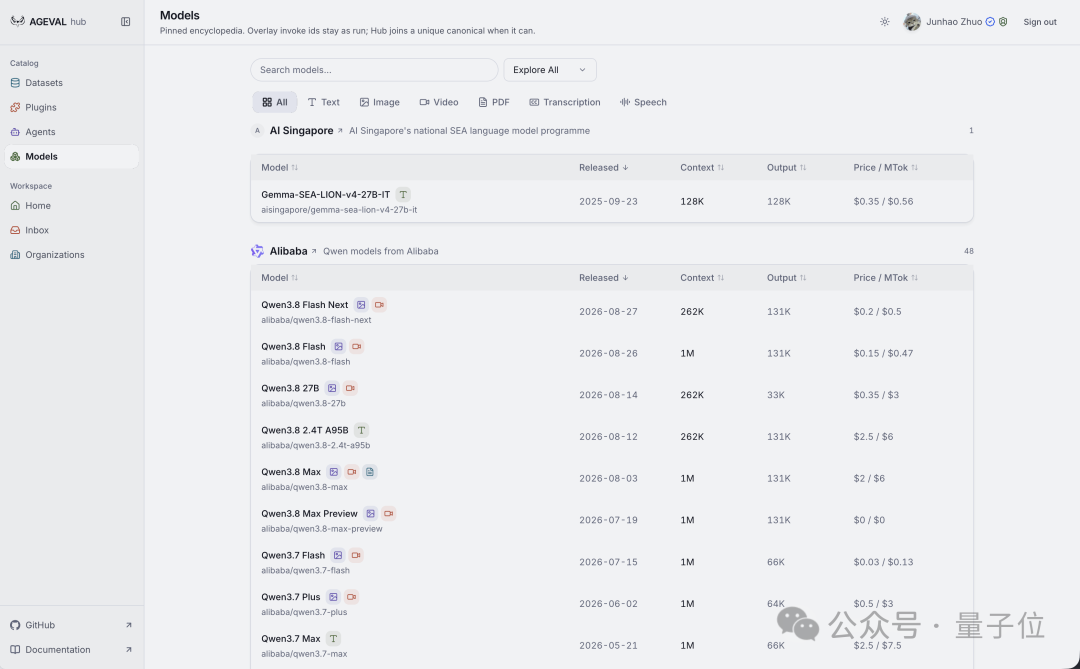1080x669 pixels.
Task: Sort AI Singapore table by Price / MTok
Action: click(885, 167)
